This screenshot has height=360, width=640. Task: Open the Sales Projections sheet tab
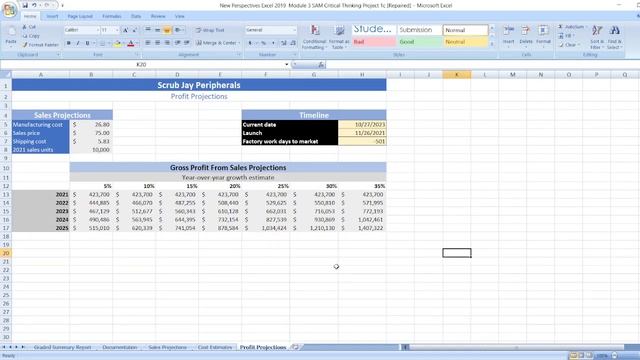click(167, 347)
